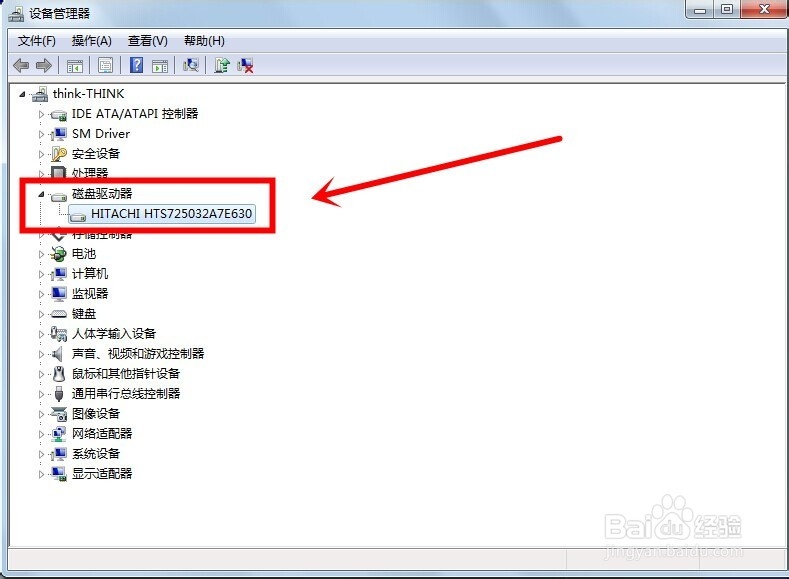
Task: Expand the 显示适配器 node
Action: coord(41,474)
